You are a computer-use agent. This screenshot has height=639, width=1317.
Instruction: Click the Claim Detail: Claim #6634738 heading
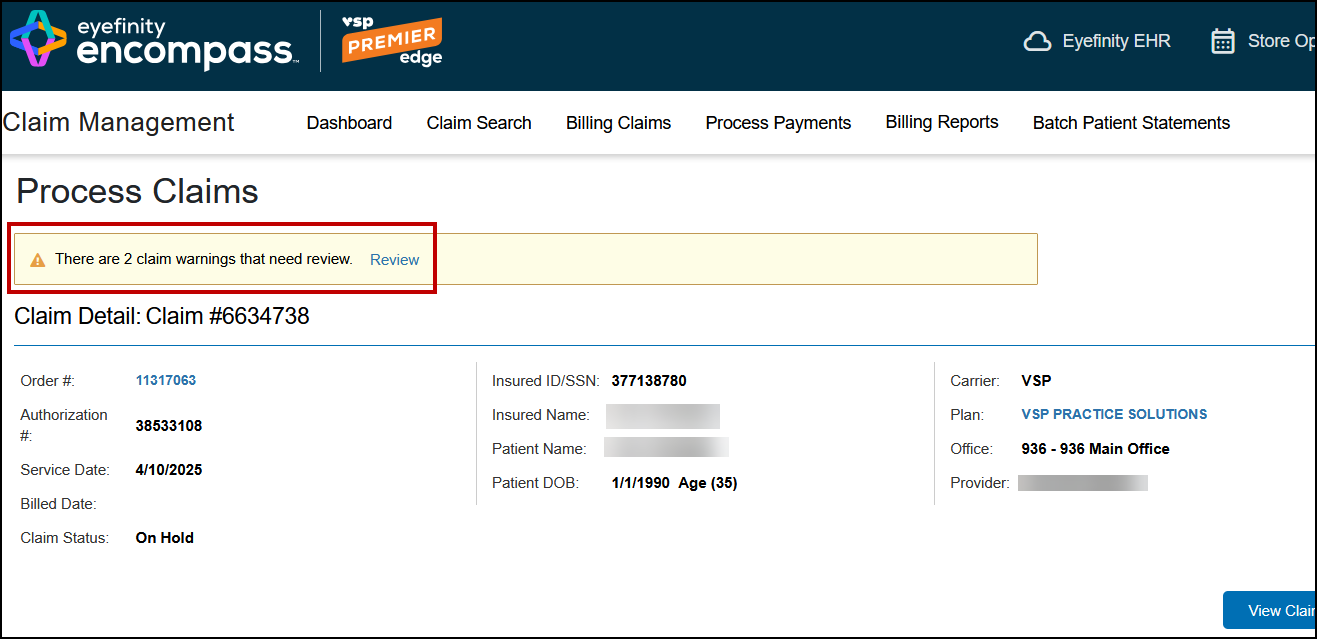click(x=162, y=316)
